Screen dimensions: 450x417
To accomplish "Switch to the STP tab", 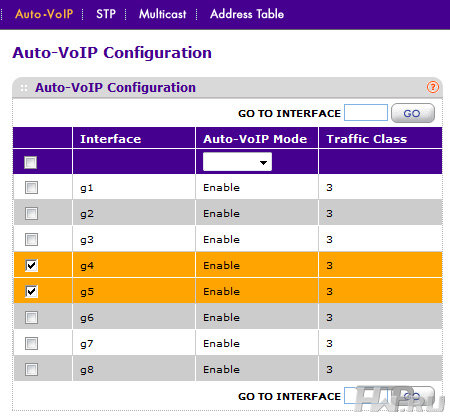I will coord(106,14).
